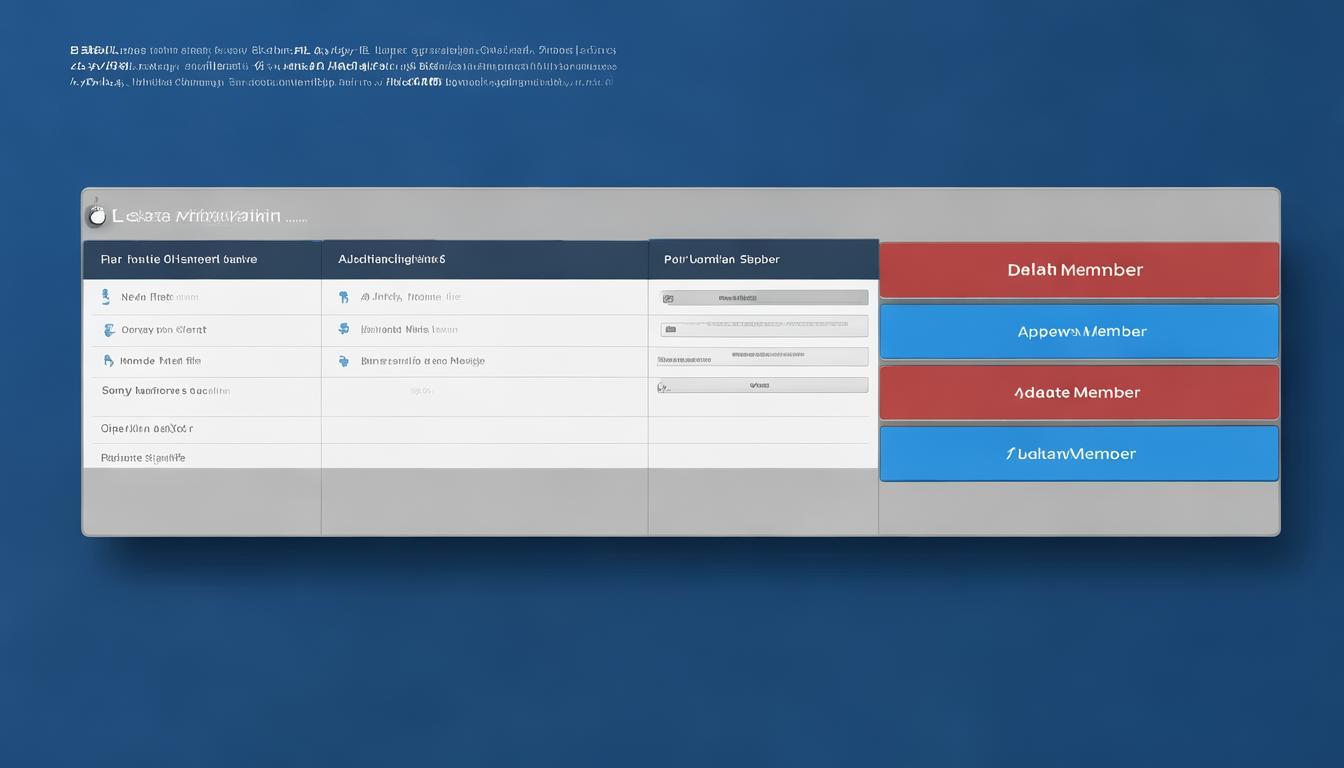Click the round app icon in the window title

point(96,215)
